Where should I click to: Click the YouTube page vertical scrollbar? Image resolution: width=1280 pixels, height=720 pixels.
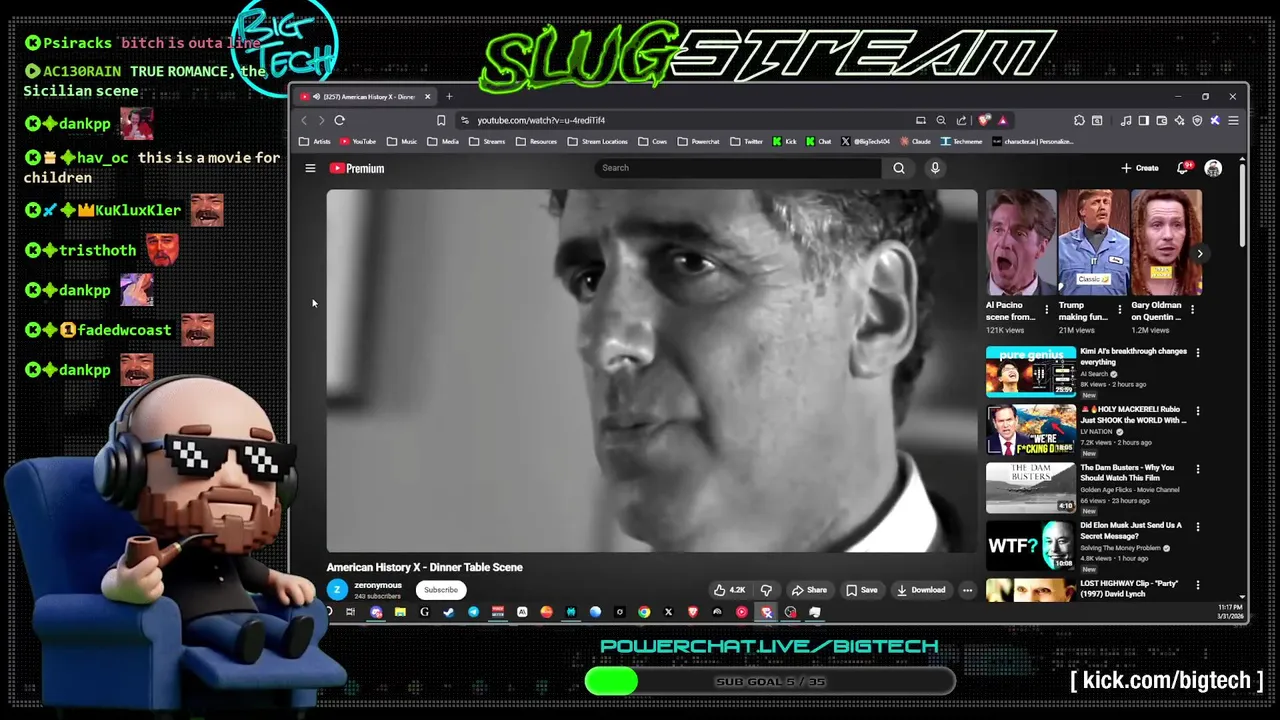1243,205
